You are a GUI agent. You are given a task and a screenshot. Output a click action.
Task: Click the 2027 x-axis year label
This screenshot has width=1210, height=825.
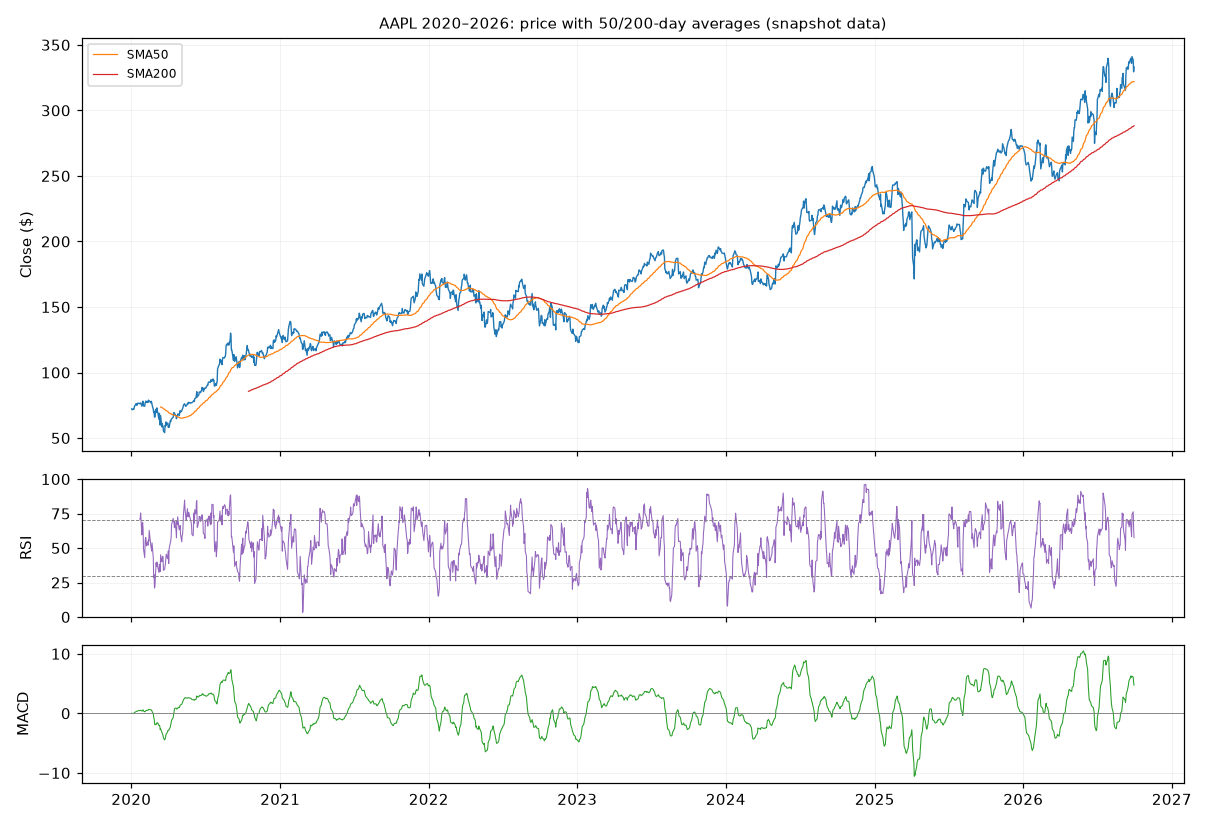pyautogui.click(x=1172, y=800)
